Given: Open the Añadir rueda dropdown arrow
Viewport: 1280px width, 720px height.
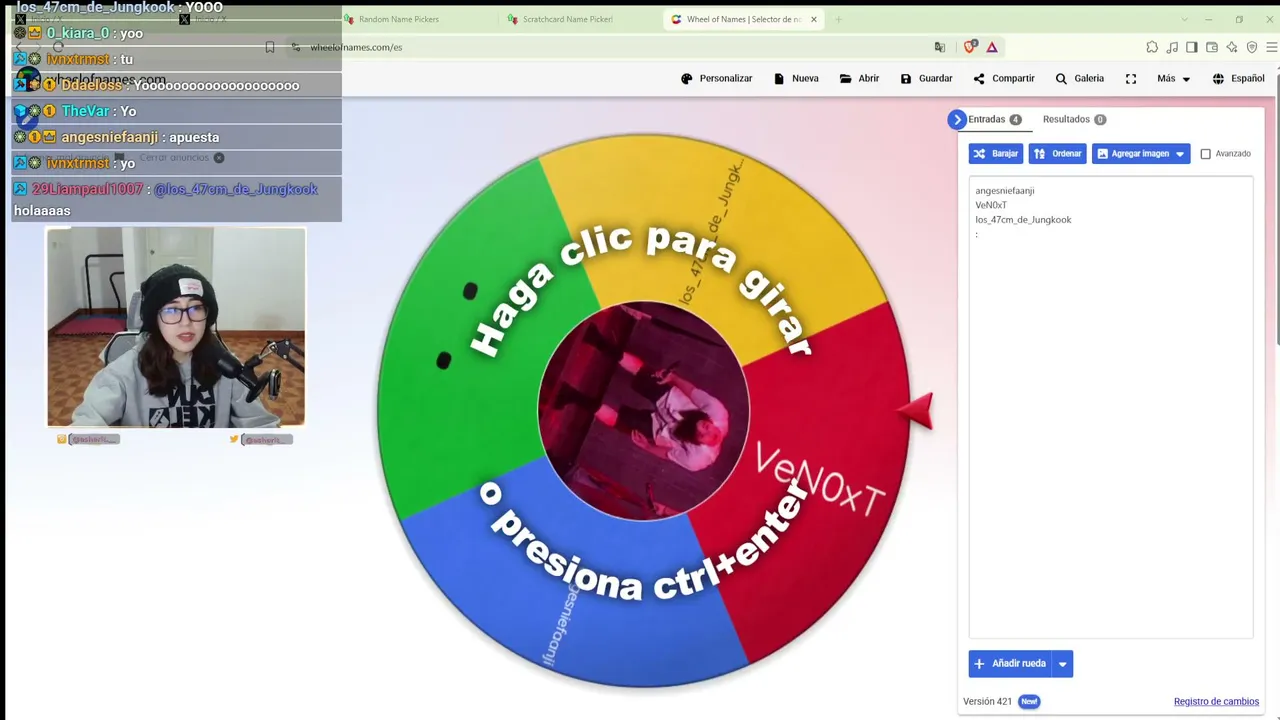Looking at the screenshot, I should click(1062, 664).
